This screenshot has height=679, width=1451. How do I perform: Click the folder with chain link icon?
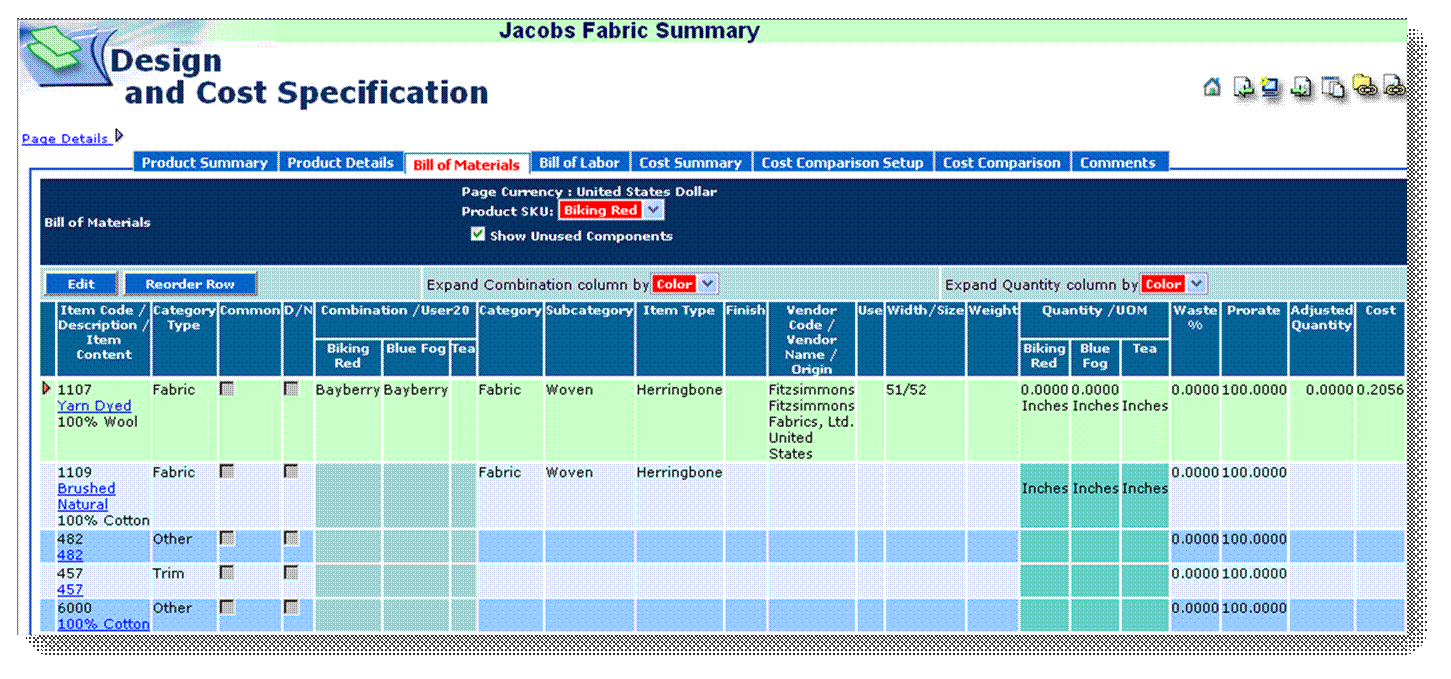coord(1364,87)
